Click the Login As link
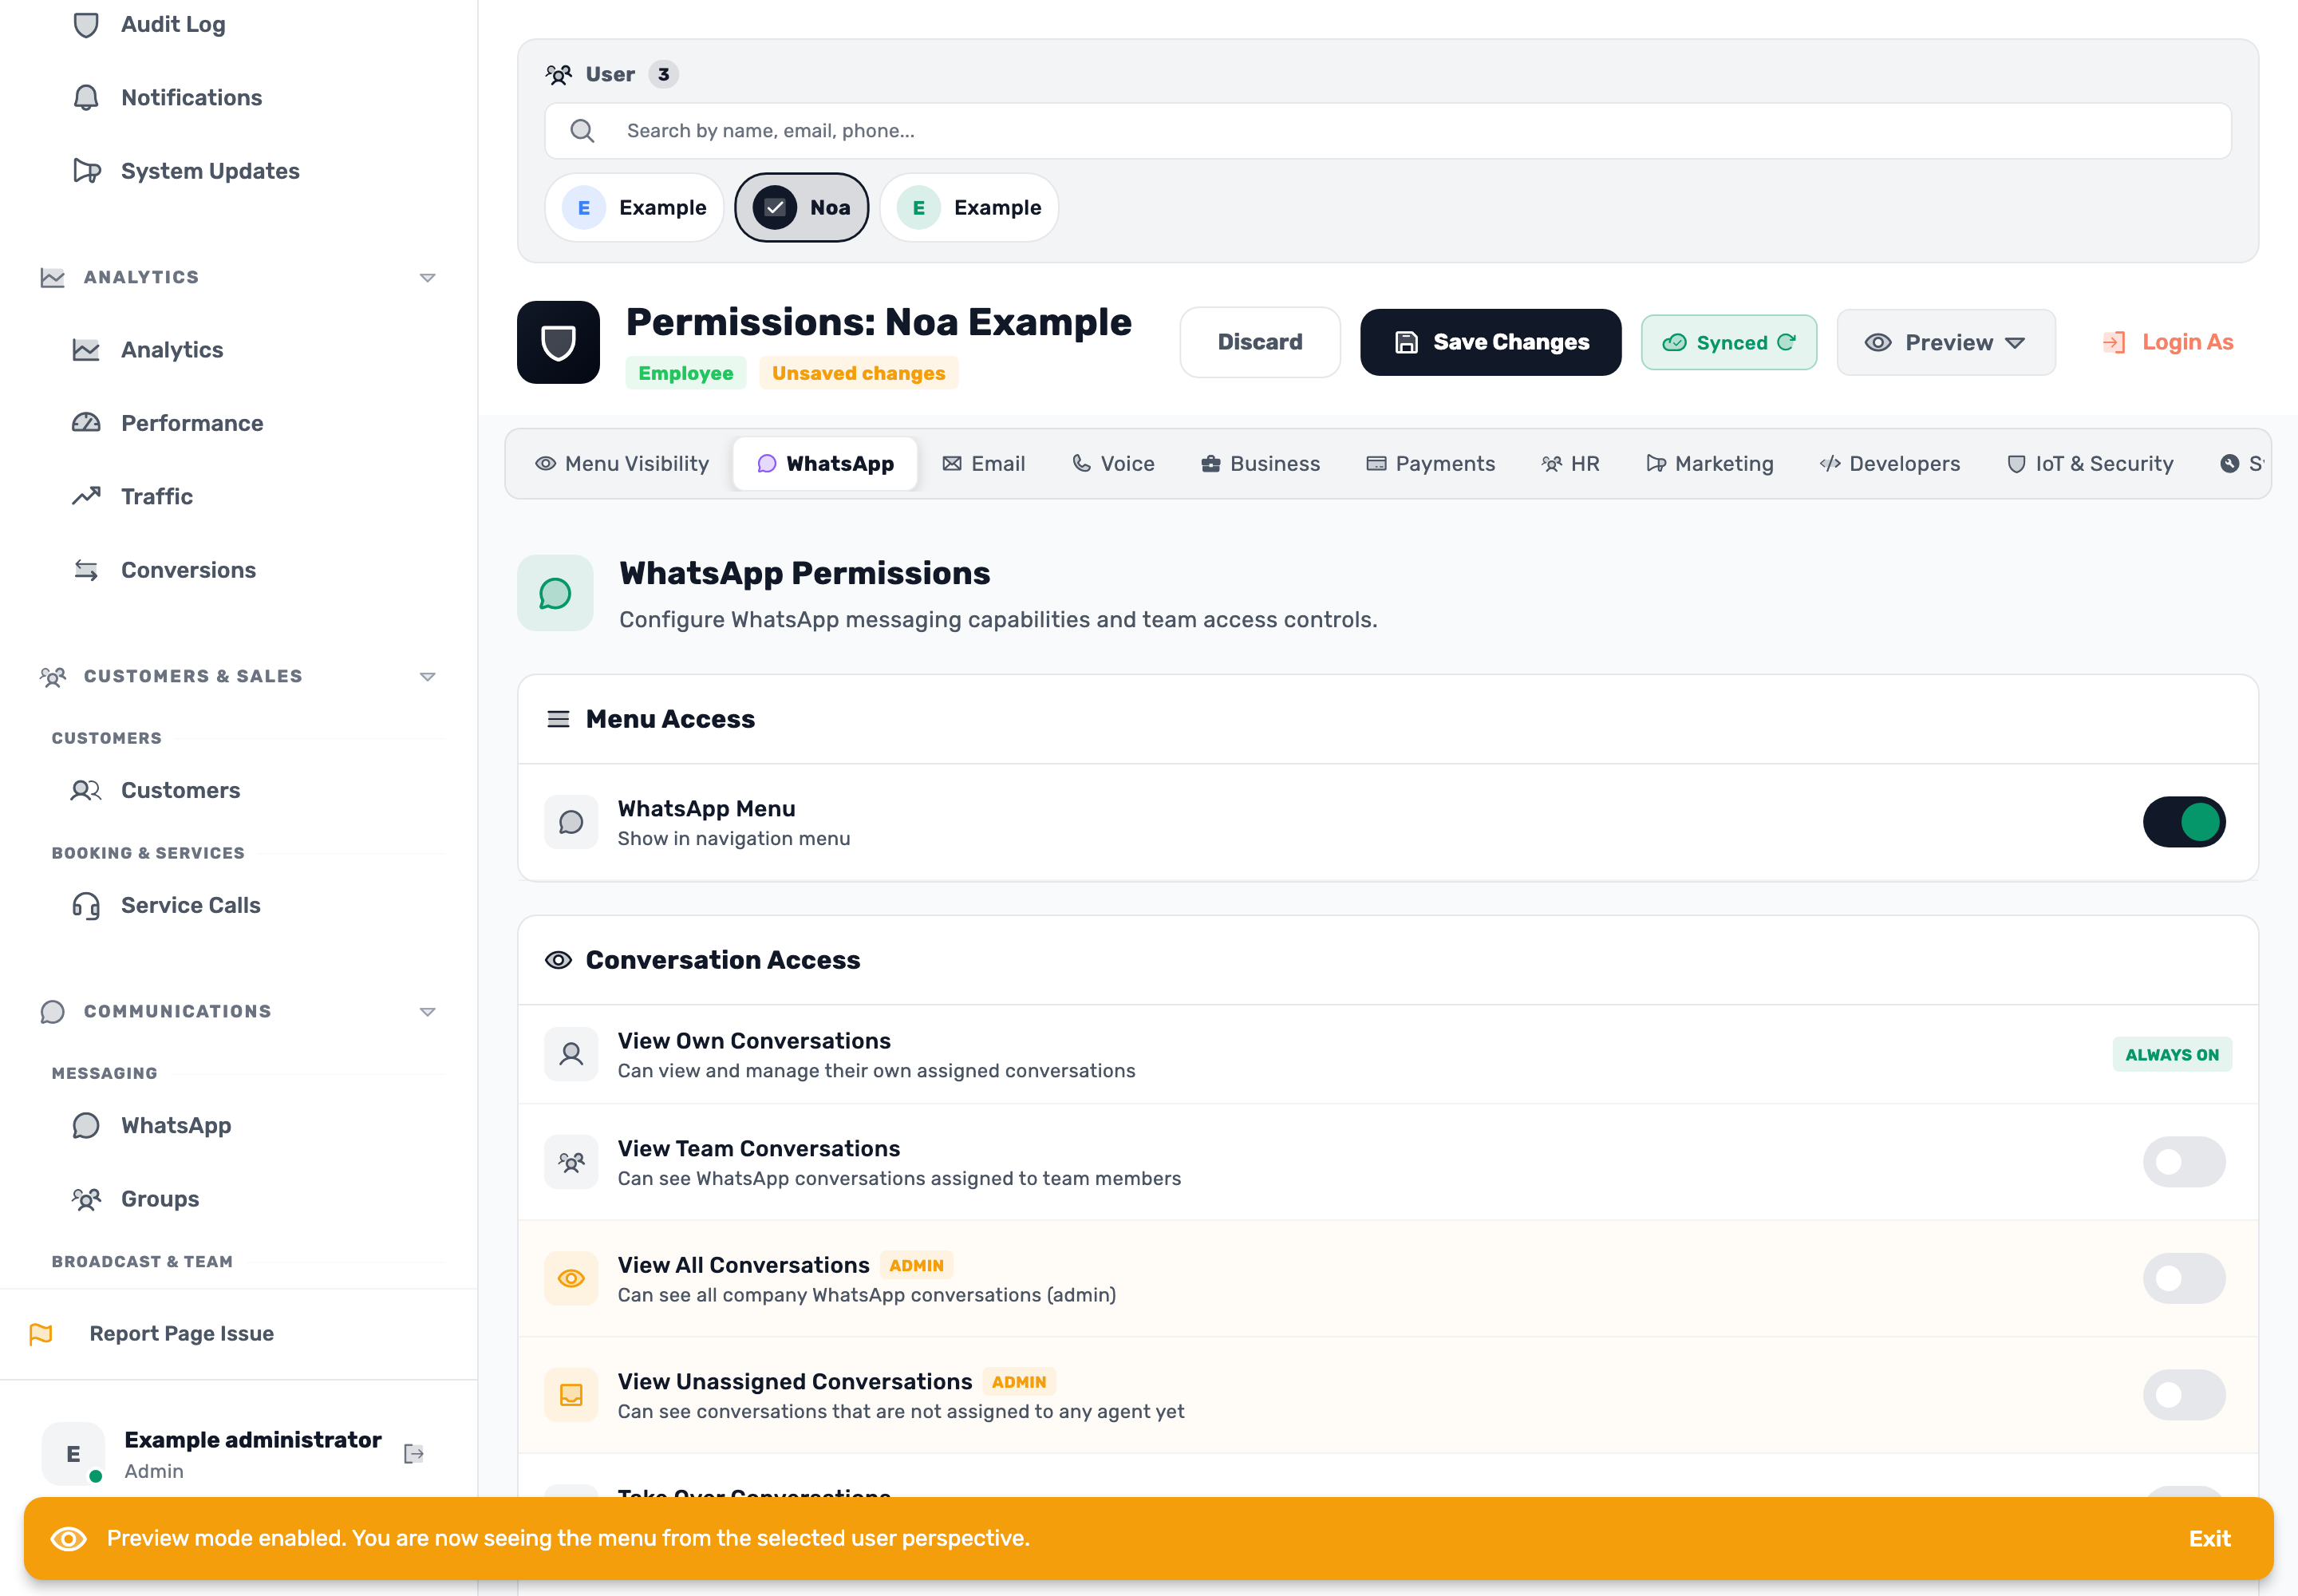 coord(2167,342)
